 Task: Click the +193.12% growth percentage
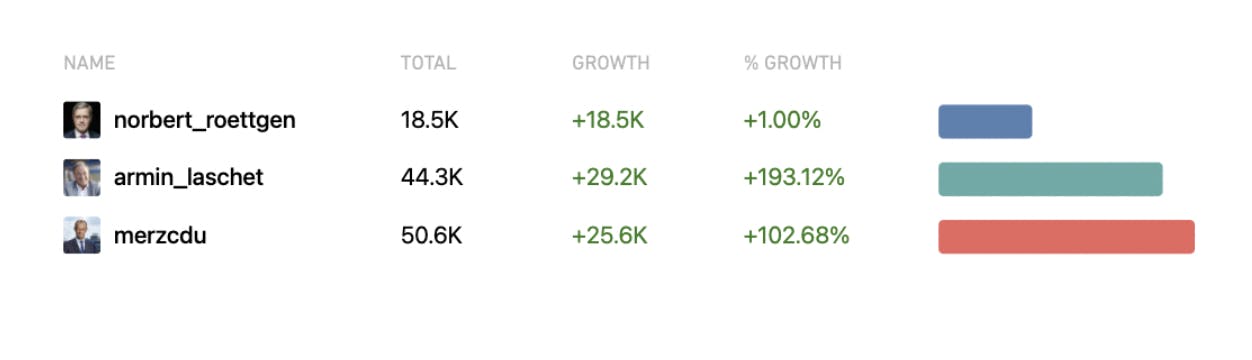coord(794,178)
